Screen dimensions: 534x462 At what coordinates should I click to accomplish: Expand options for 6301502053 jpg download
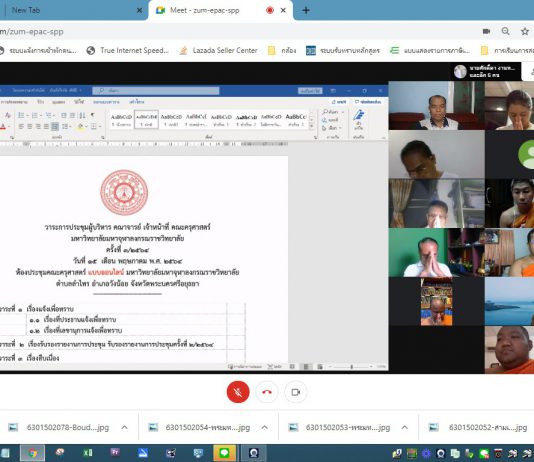tap(405, 427)
